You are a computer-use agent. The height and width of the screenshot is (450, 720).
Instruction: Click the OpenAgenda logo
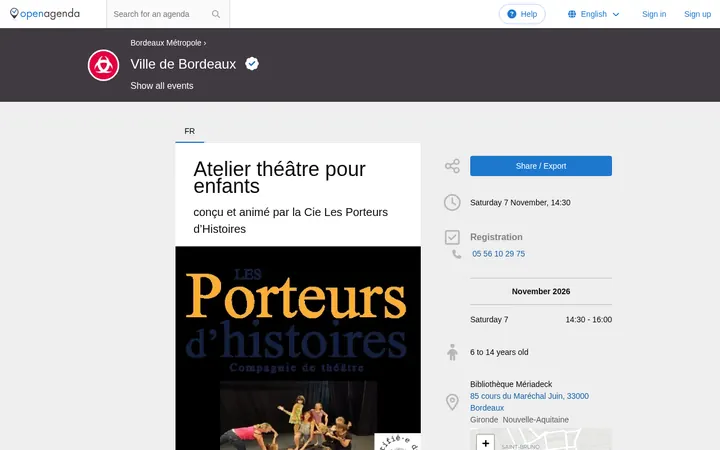pyautogui.click(x=45, y=14)
